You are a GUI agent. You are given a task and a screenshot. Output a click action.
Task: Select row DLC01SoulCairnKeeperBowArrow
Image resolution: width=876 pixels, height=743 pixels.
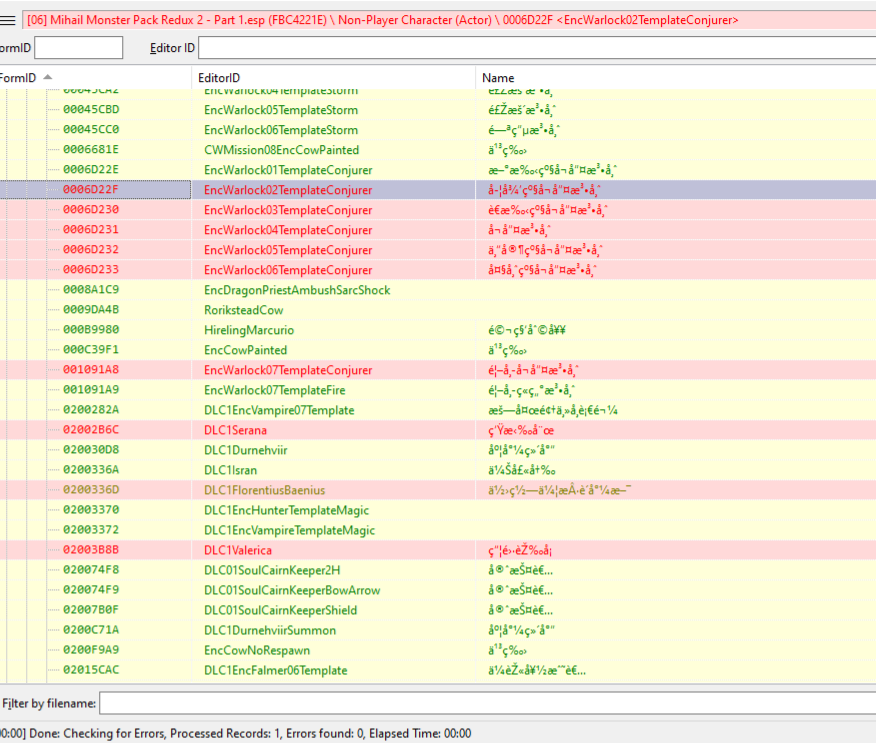tap(438, 590)
